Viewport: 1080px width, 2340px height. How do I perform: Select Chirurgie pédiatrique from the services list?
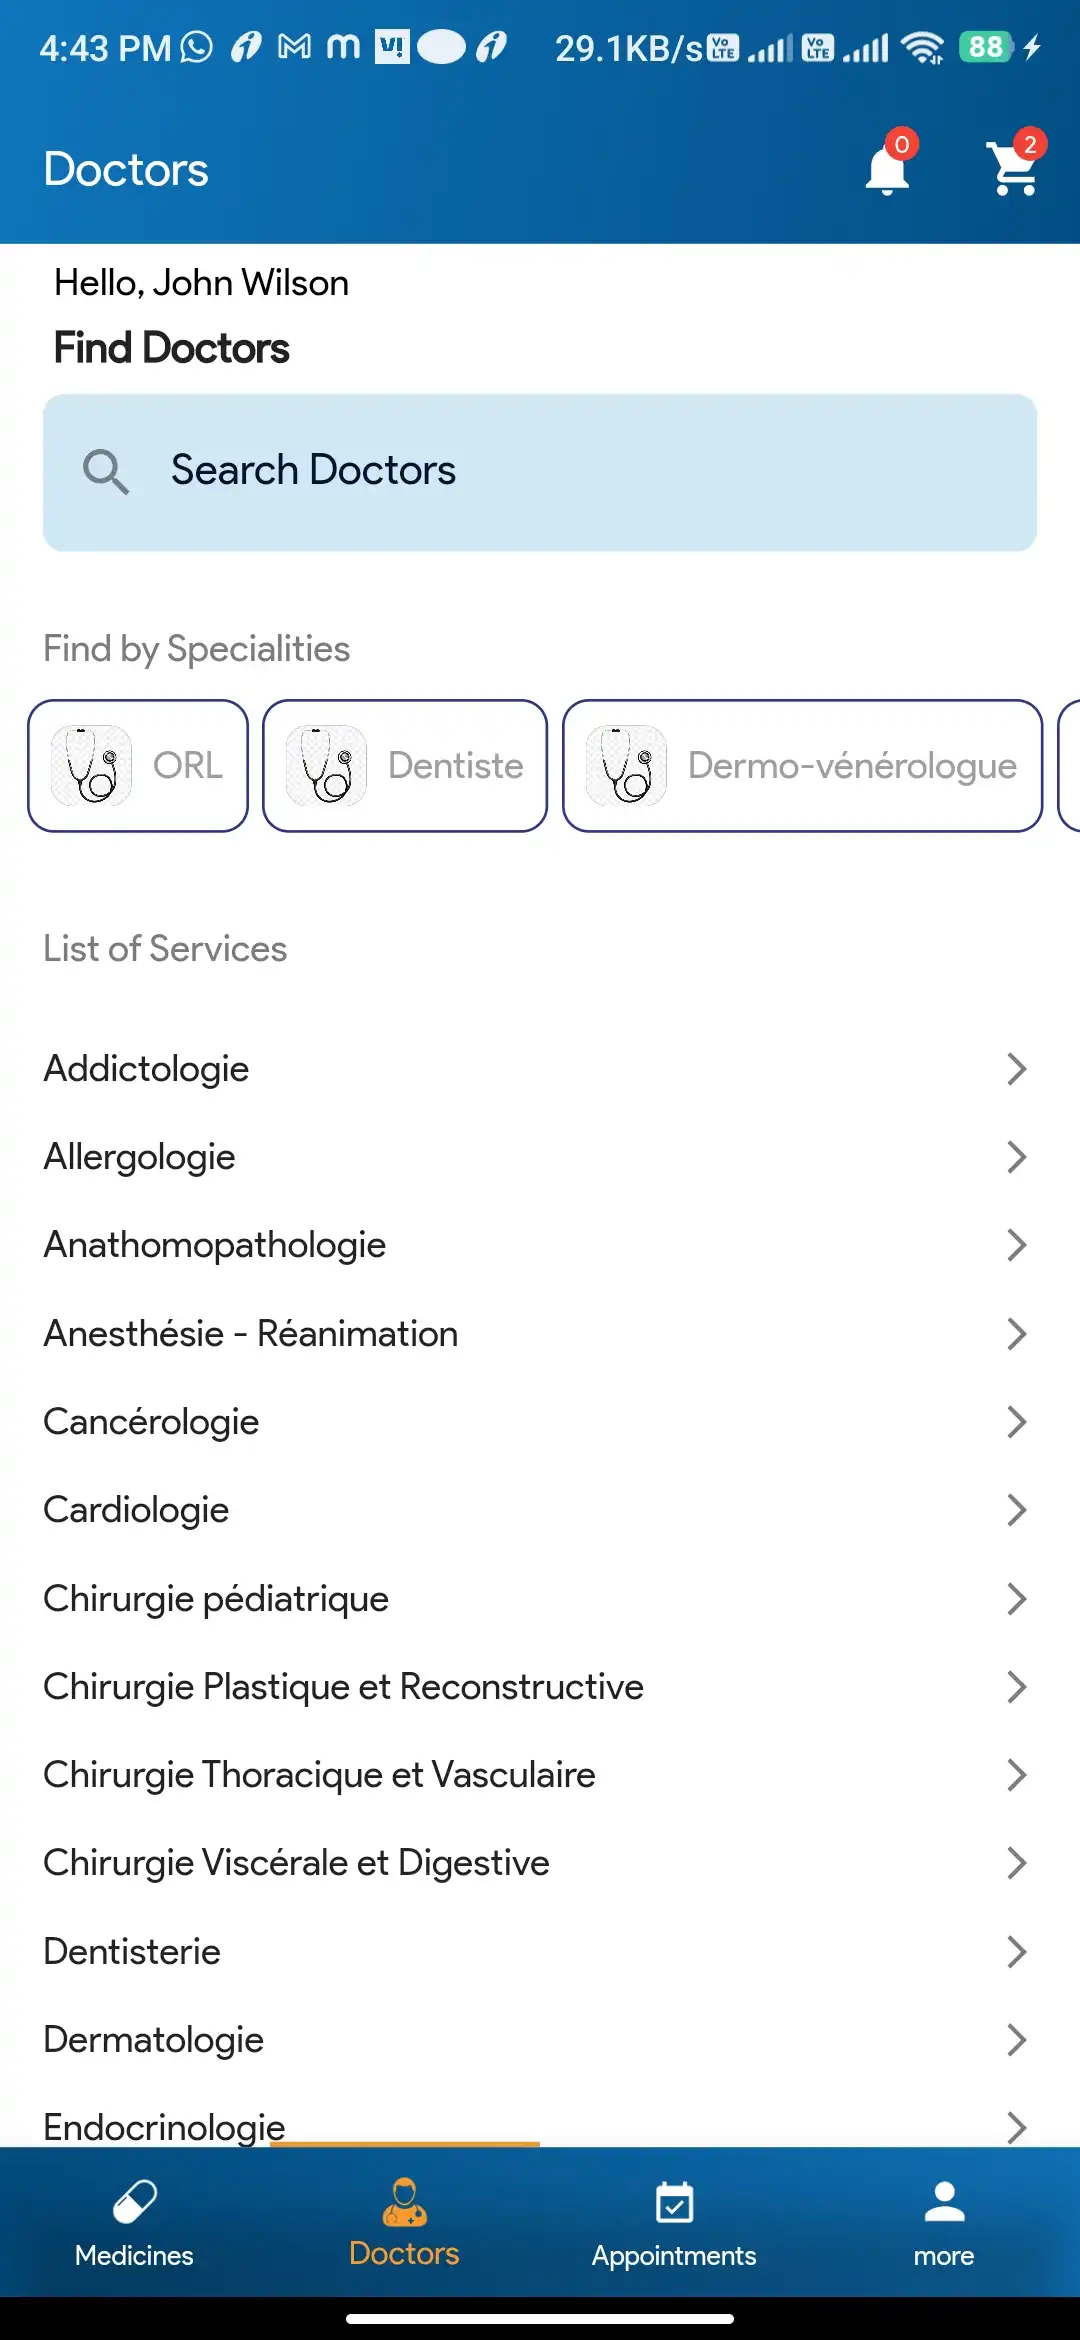click(216, 1598)
